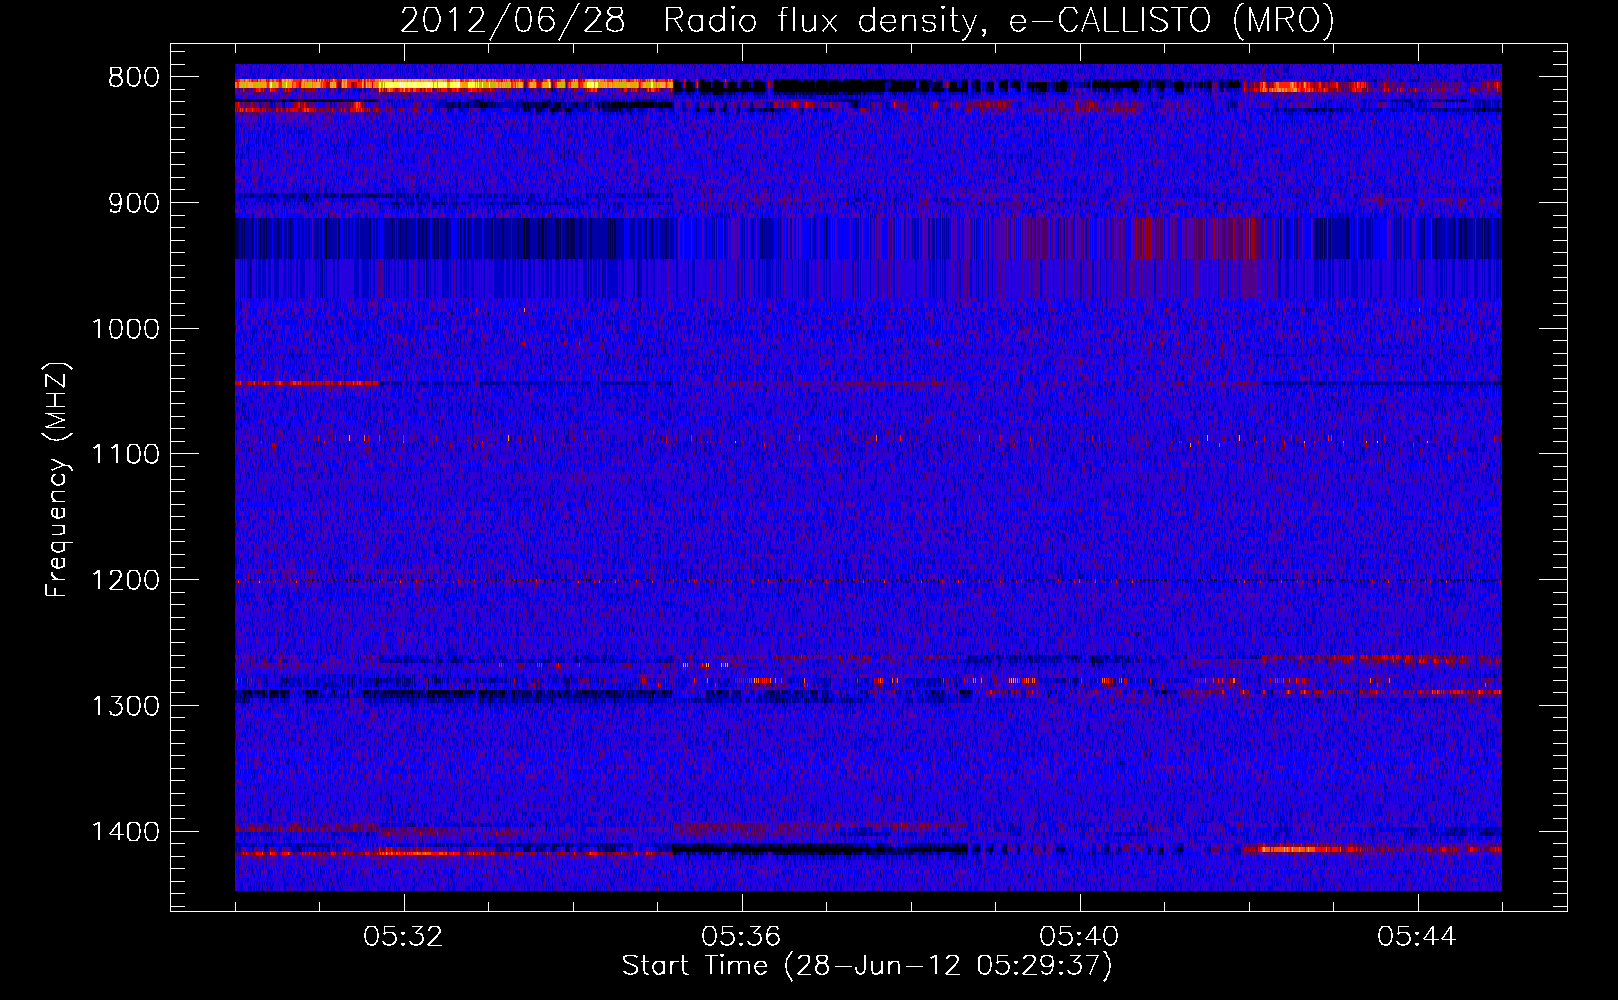Click the 05:36 time tick label
Viewport: 1618px width, 1000px height.
[x=741, y=937]
